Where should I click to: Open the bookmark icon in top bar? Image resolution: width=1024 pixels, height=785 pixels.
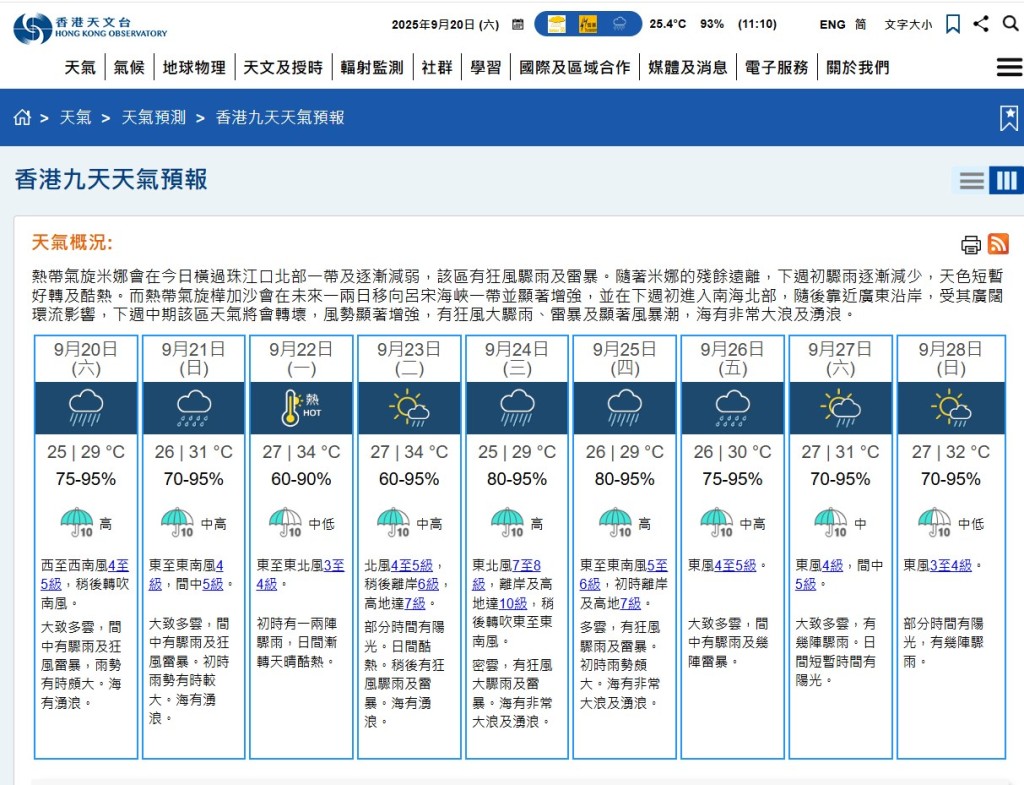pyautogui.click(x=953, y=24)
